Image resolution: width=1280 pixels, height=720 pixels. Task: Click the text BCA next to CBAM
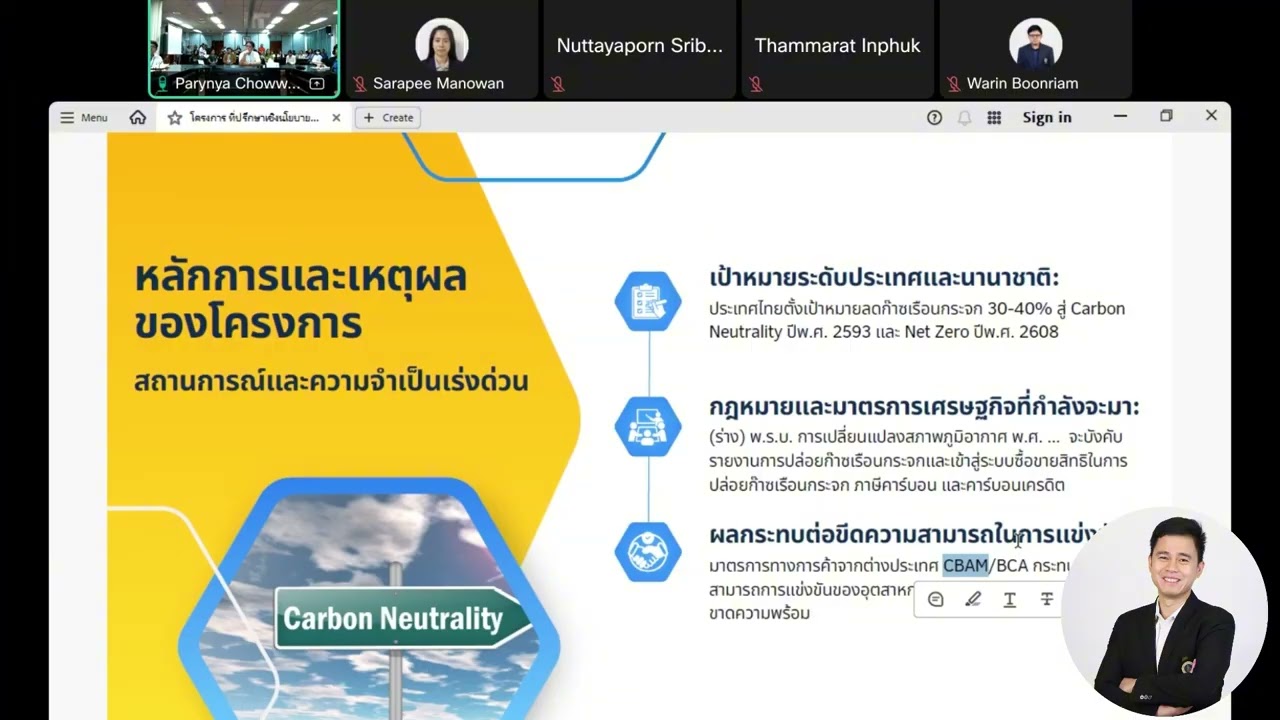1011,565
